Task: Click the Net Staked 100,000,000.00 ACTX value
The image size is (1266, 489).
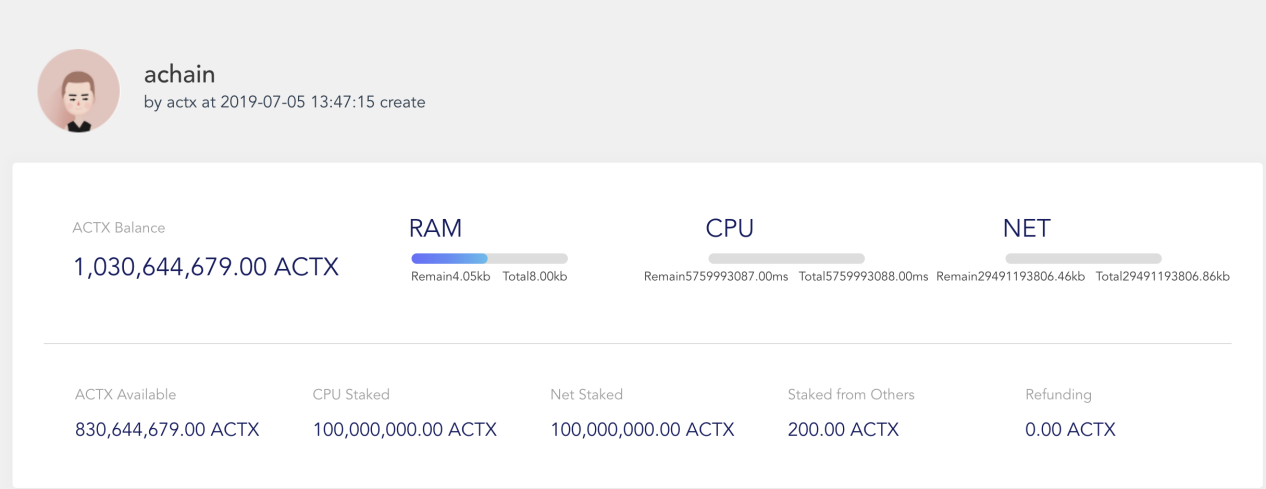Action: pyautogui.click(x=642, y=430)
